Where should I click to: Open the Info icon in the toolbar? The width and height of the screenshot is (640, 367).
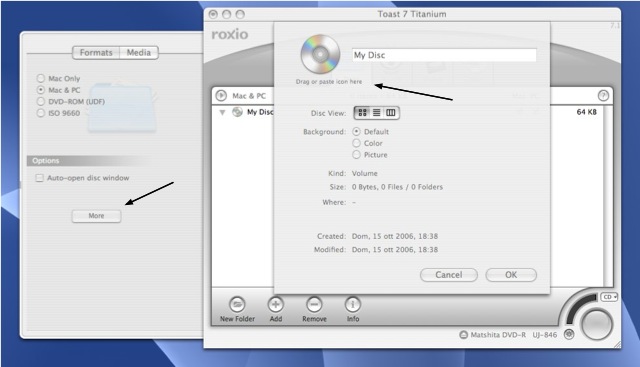353,305
